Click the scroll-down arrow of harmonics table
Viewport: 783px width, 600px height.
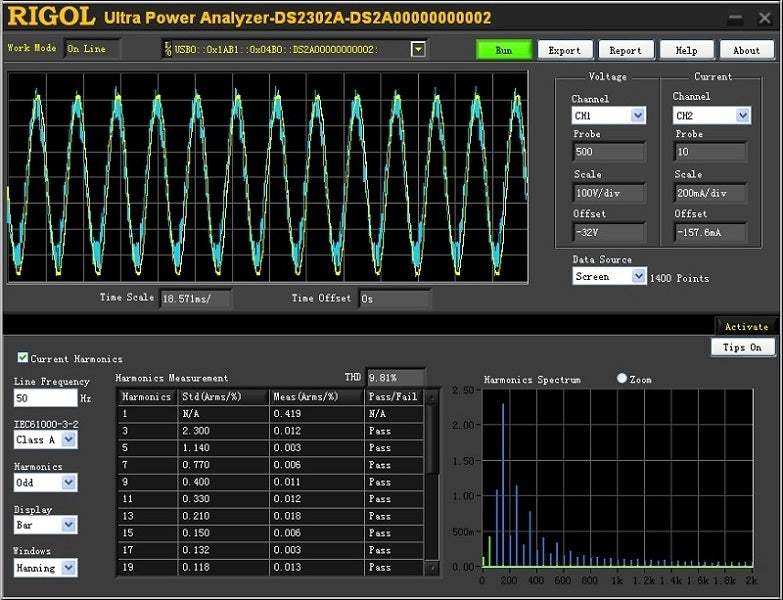pos(432,567)
